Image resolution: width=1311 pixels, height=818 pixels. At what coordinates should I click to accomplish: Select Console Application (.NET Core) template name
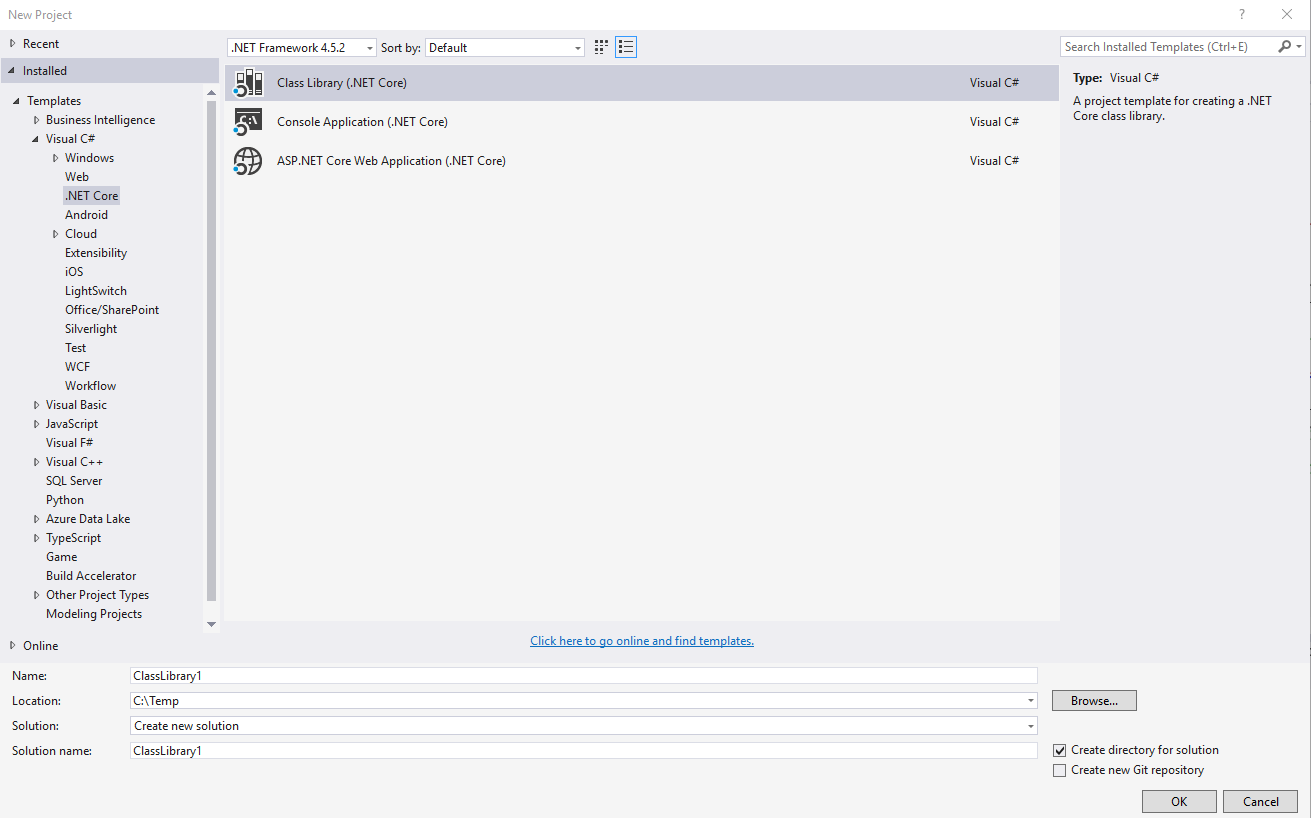(362, 122)
